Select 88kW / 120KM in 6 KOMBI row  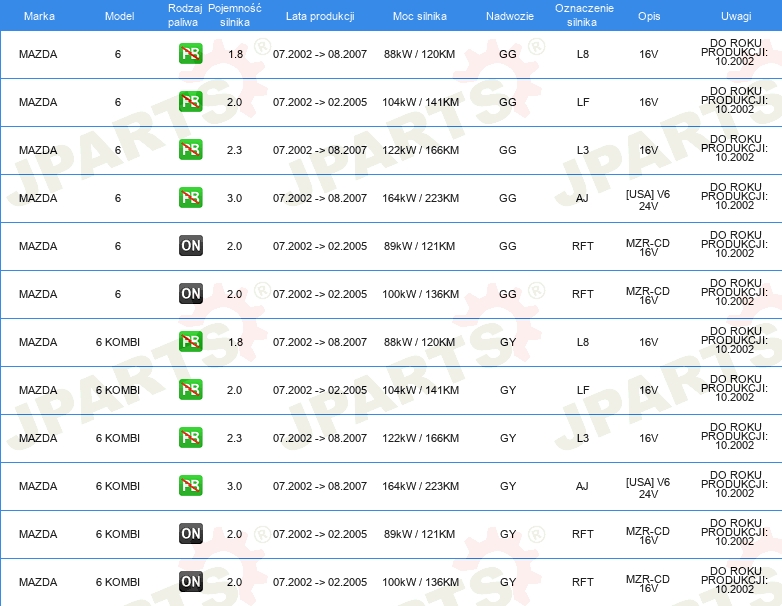419,342
